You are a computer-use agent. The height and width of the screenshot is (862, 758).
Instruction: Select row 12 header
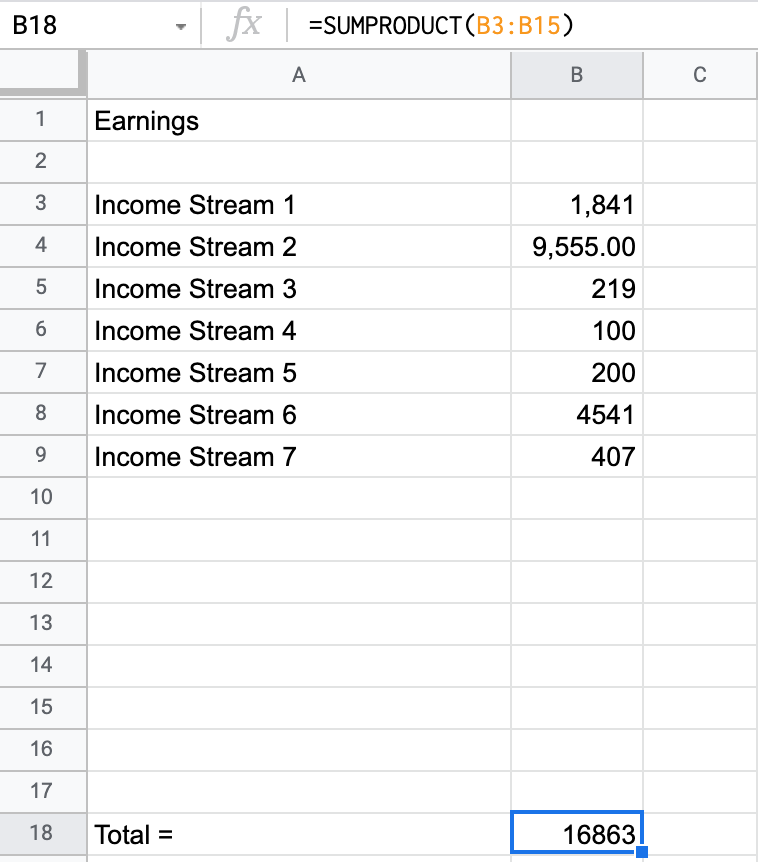click(42, 582)
